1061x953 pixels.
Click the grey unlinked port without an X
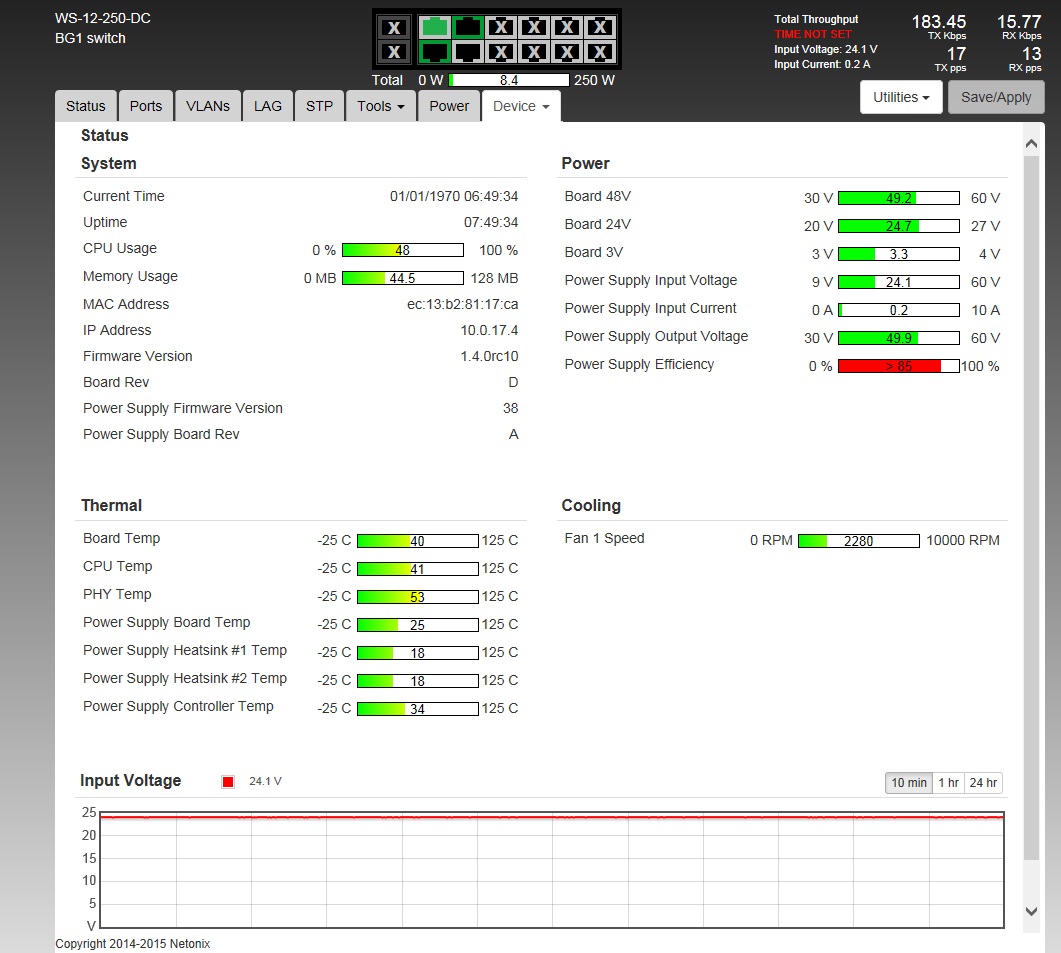(467, 51)
